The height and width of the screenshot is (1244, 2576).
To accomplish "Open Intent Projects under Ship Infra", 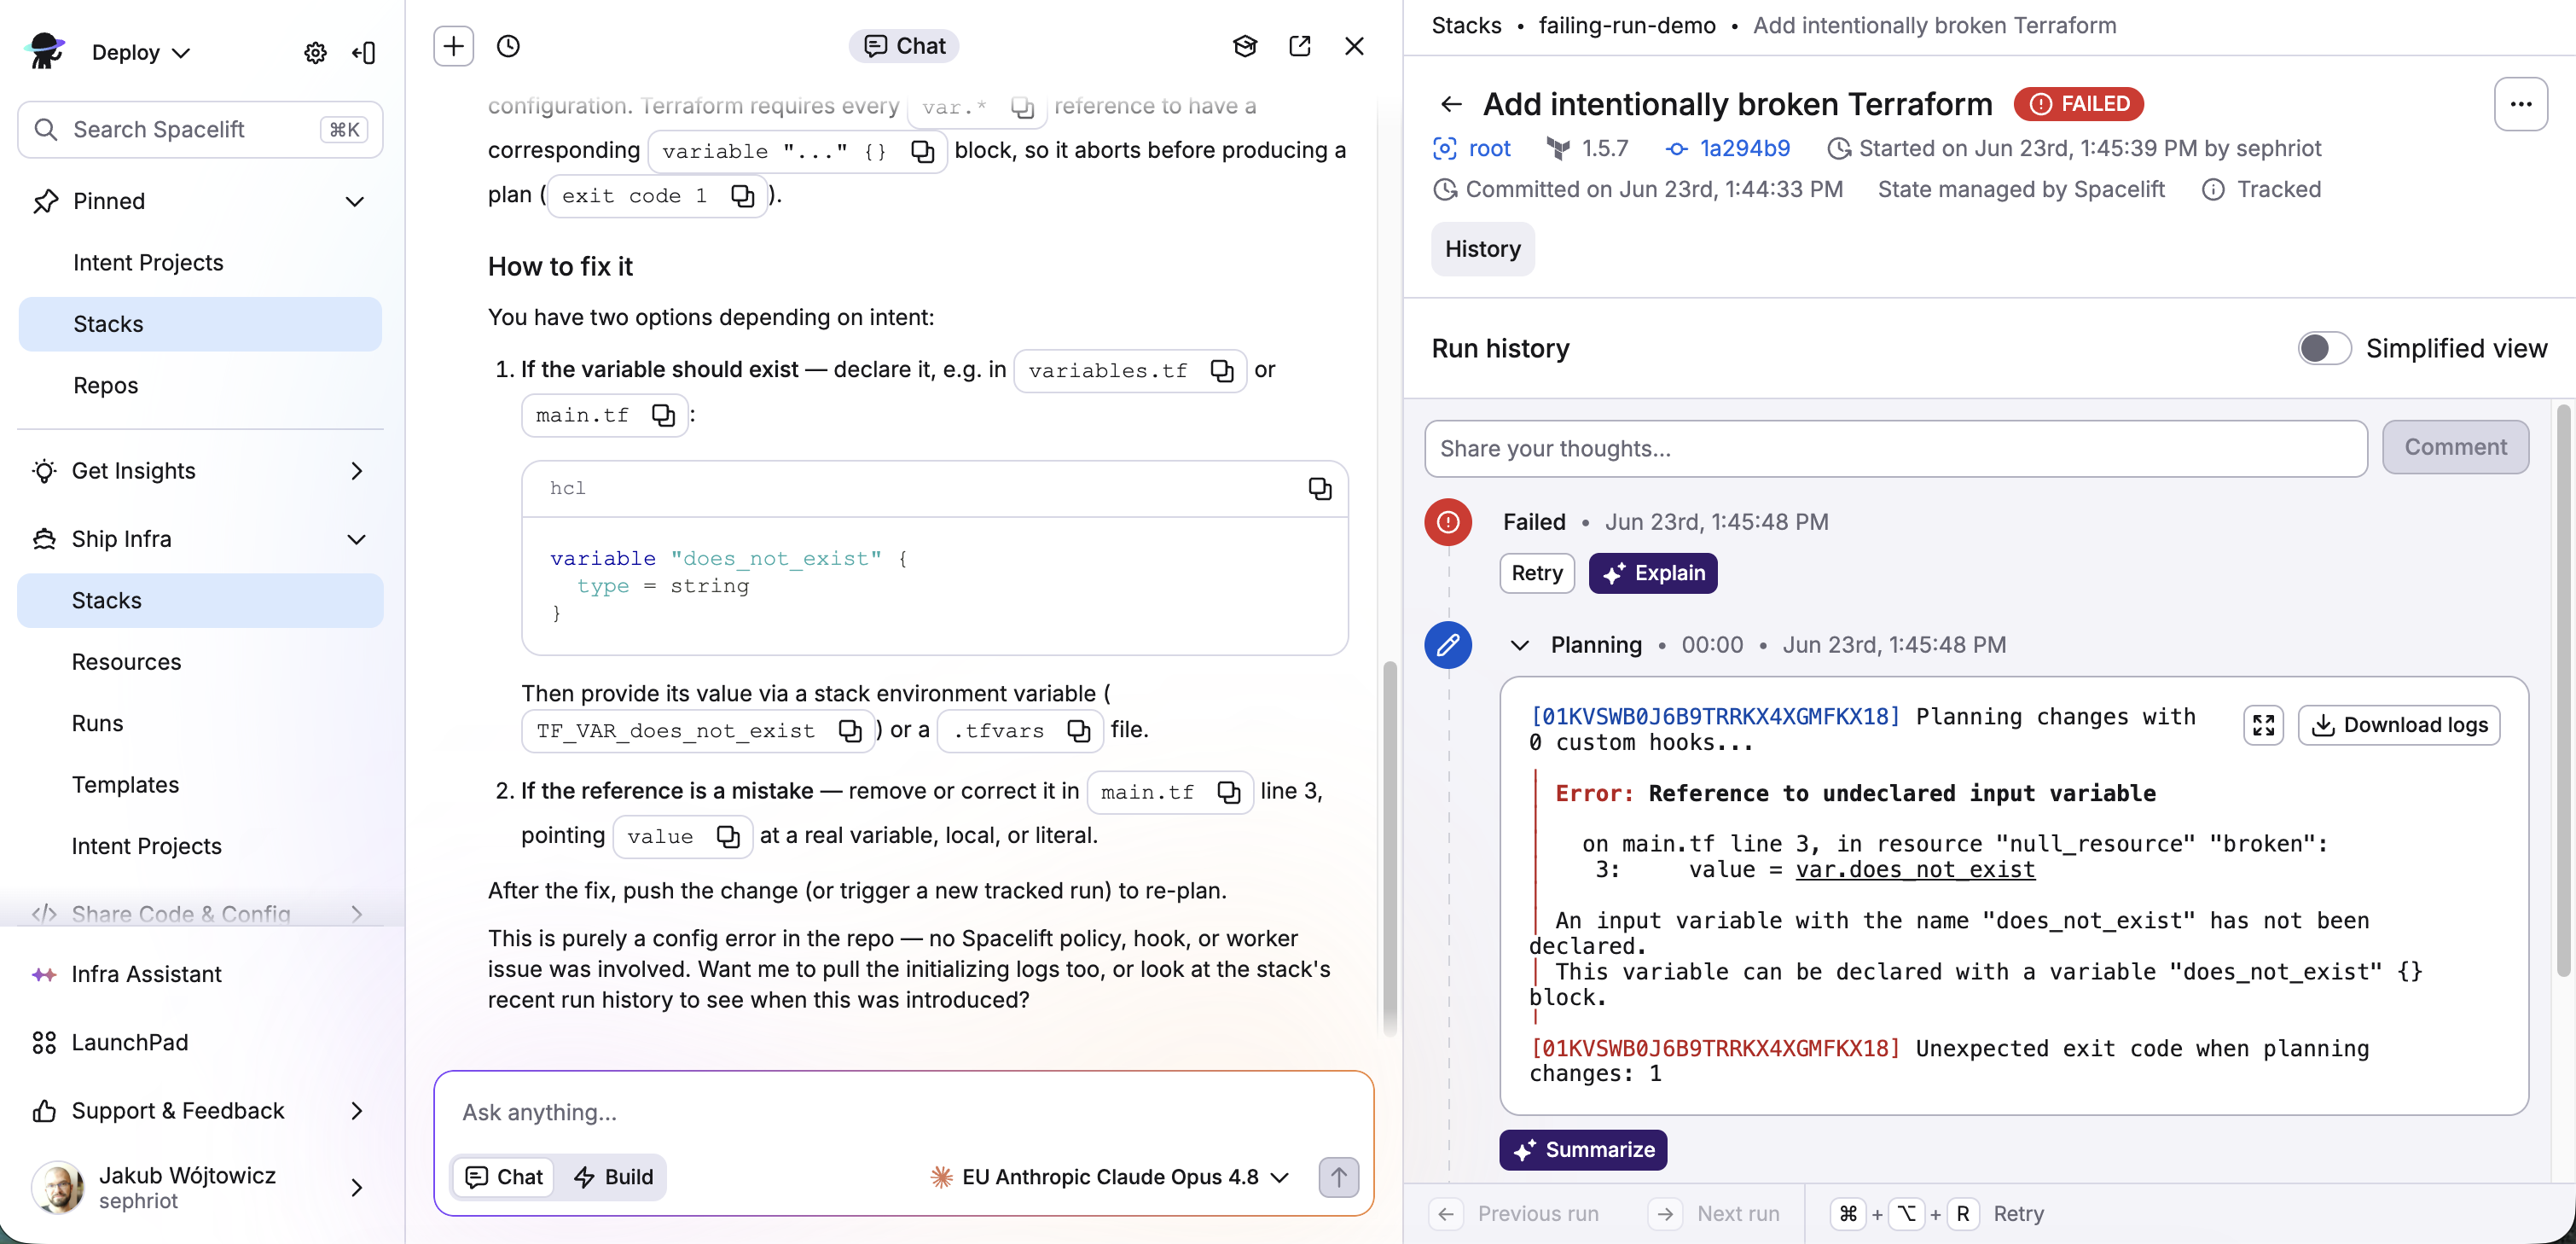I will (200, 846).
